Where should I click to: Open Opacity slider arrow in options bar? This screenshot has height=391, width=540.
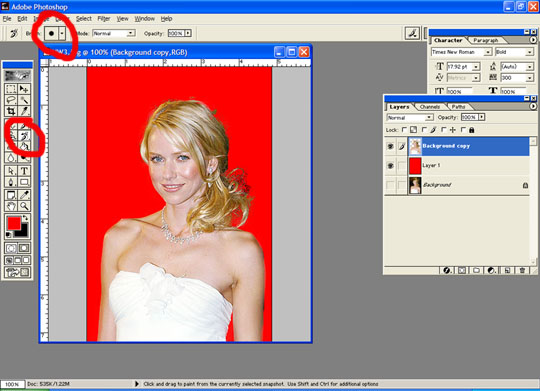click(188, 33)
